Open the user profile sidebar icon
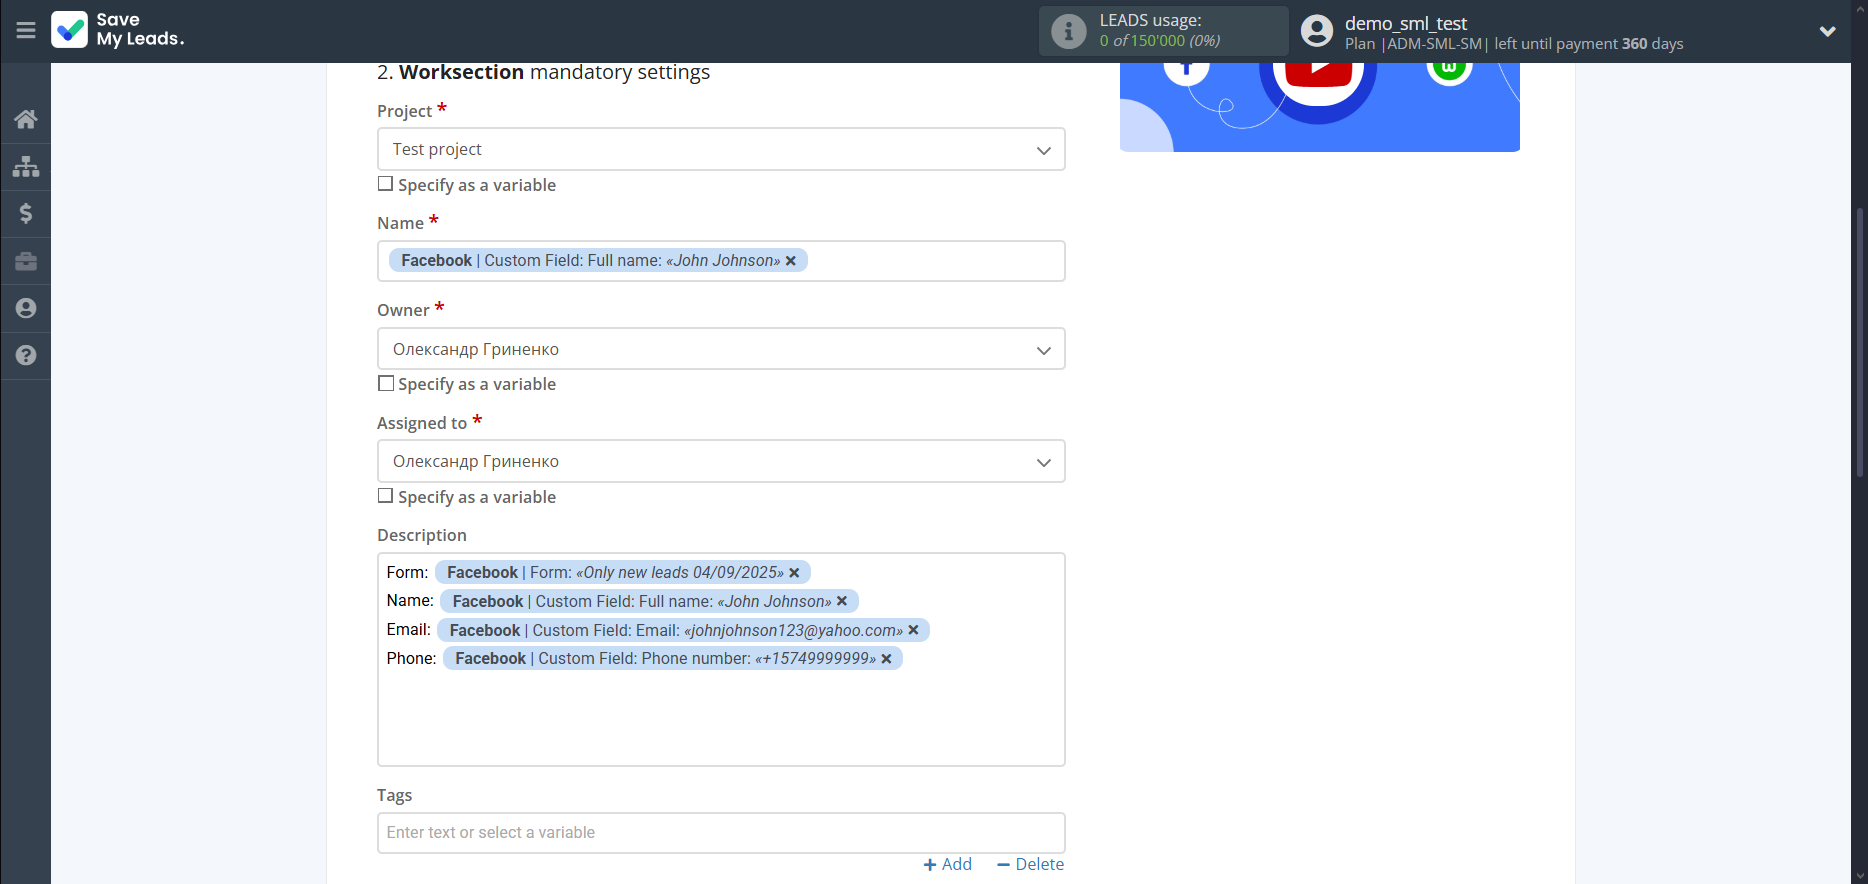This screenshot has height=884, width=1868. 26,308
